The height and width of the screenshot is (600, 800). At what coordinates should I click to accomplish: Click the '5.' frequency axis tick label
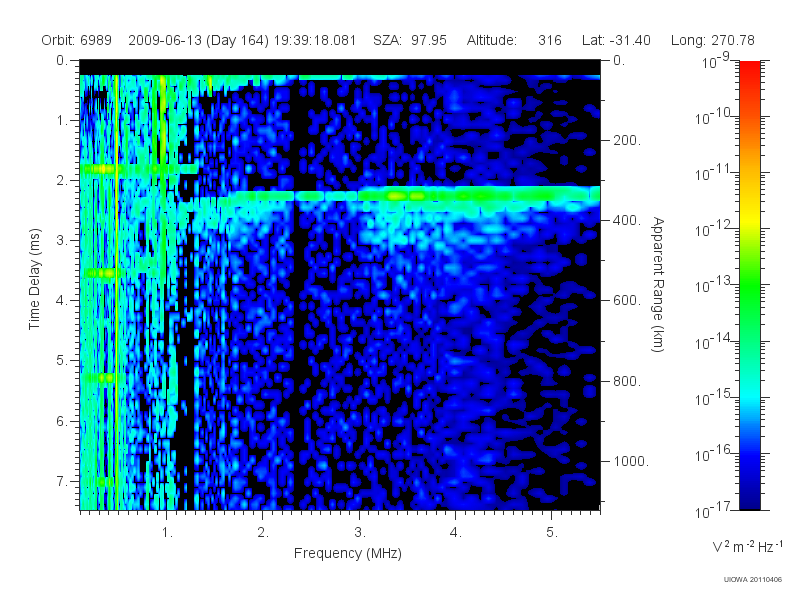coord(552,533)
